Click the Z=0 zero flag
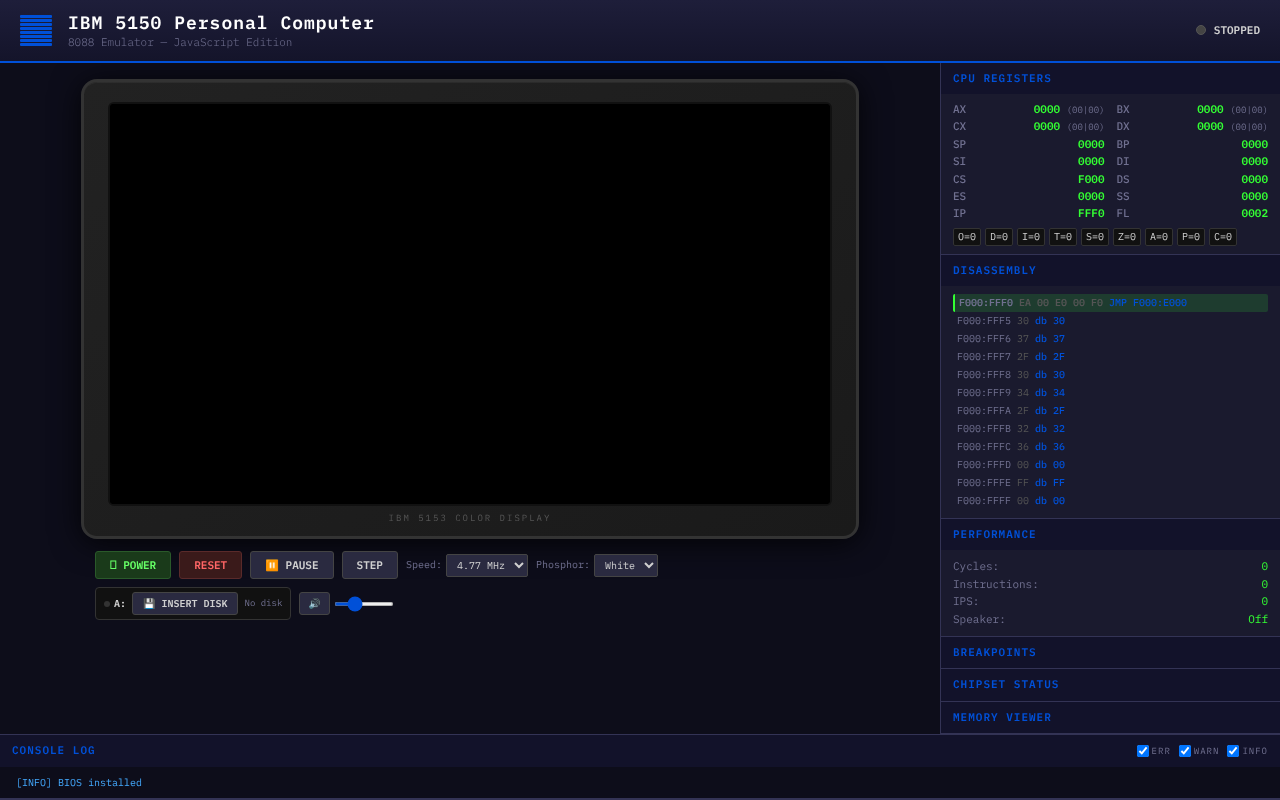The width and height of the screenshot is (1280, 800). [1127, 237]
